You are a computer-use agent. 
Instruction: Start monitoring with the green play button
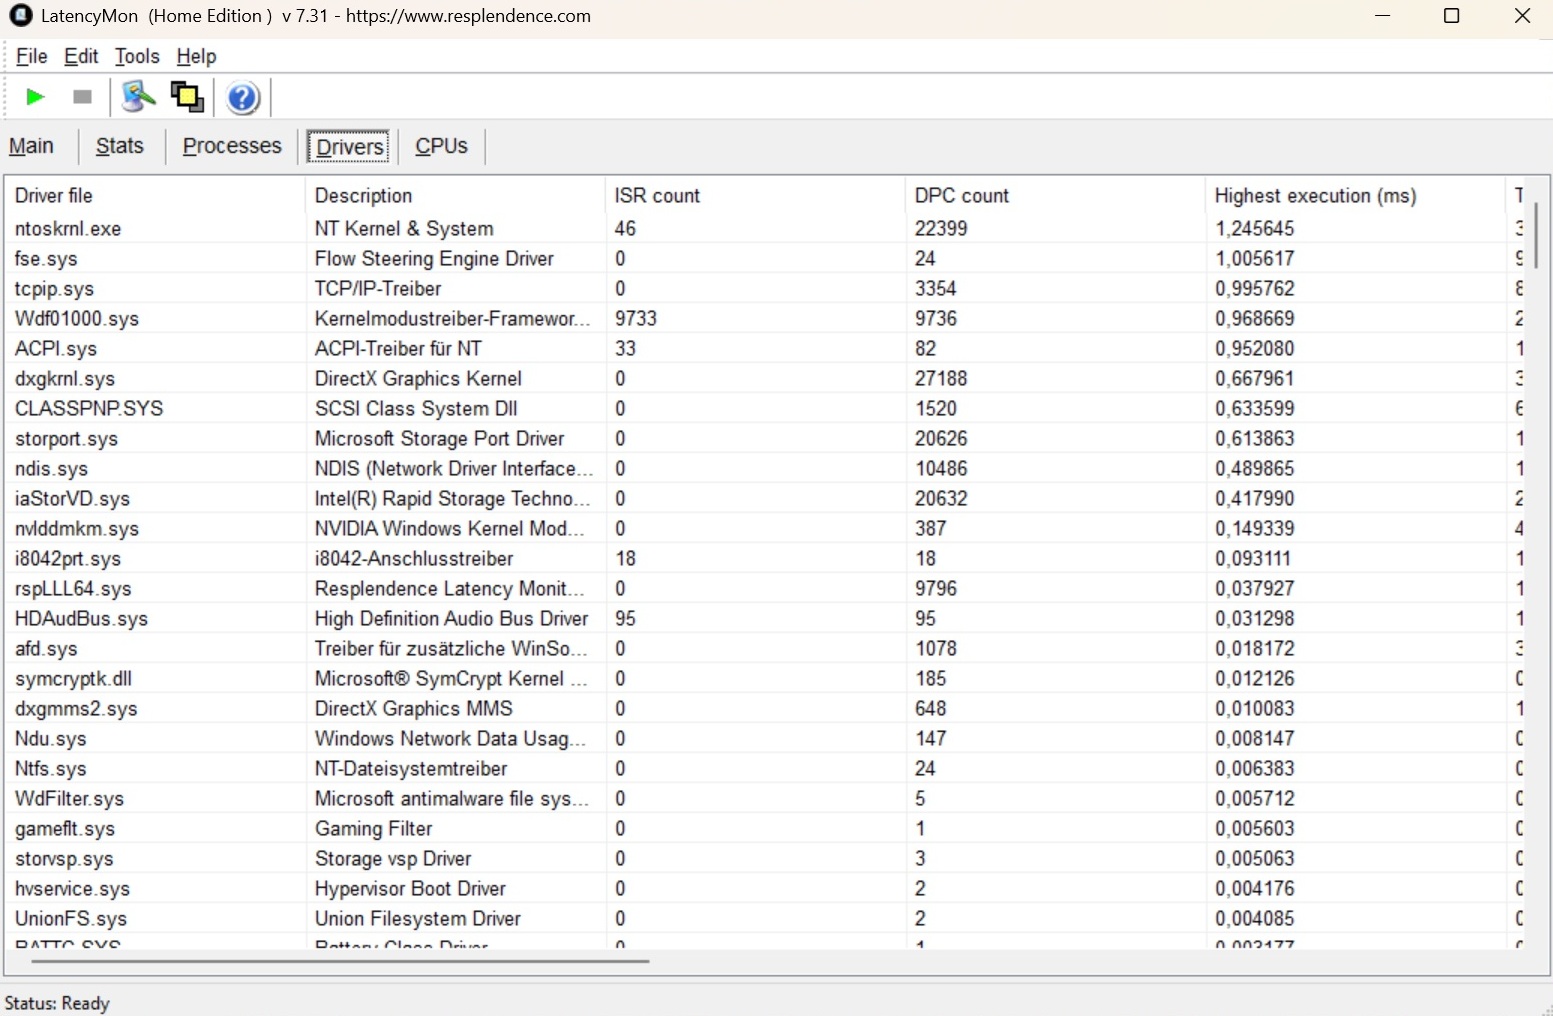(35, 97)
